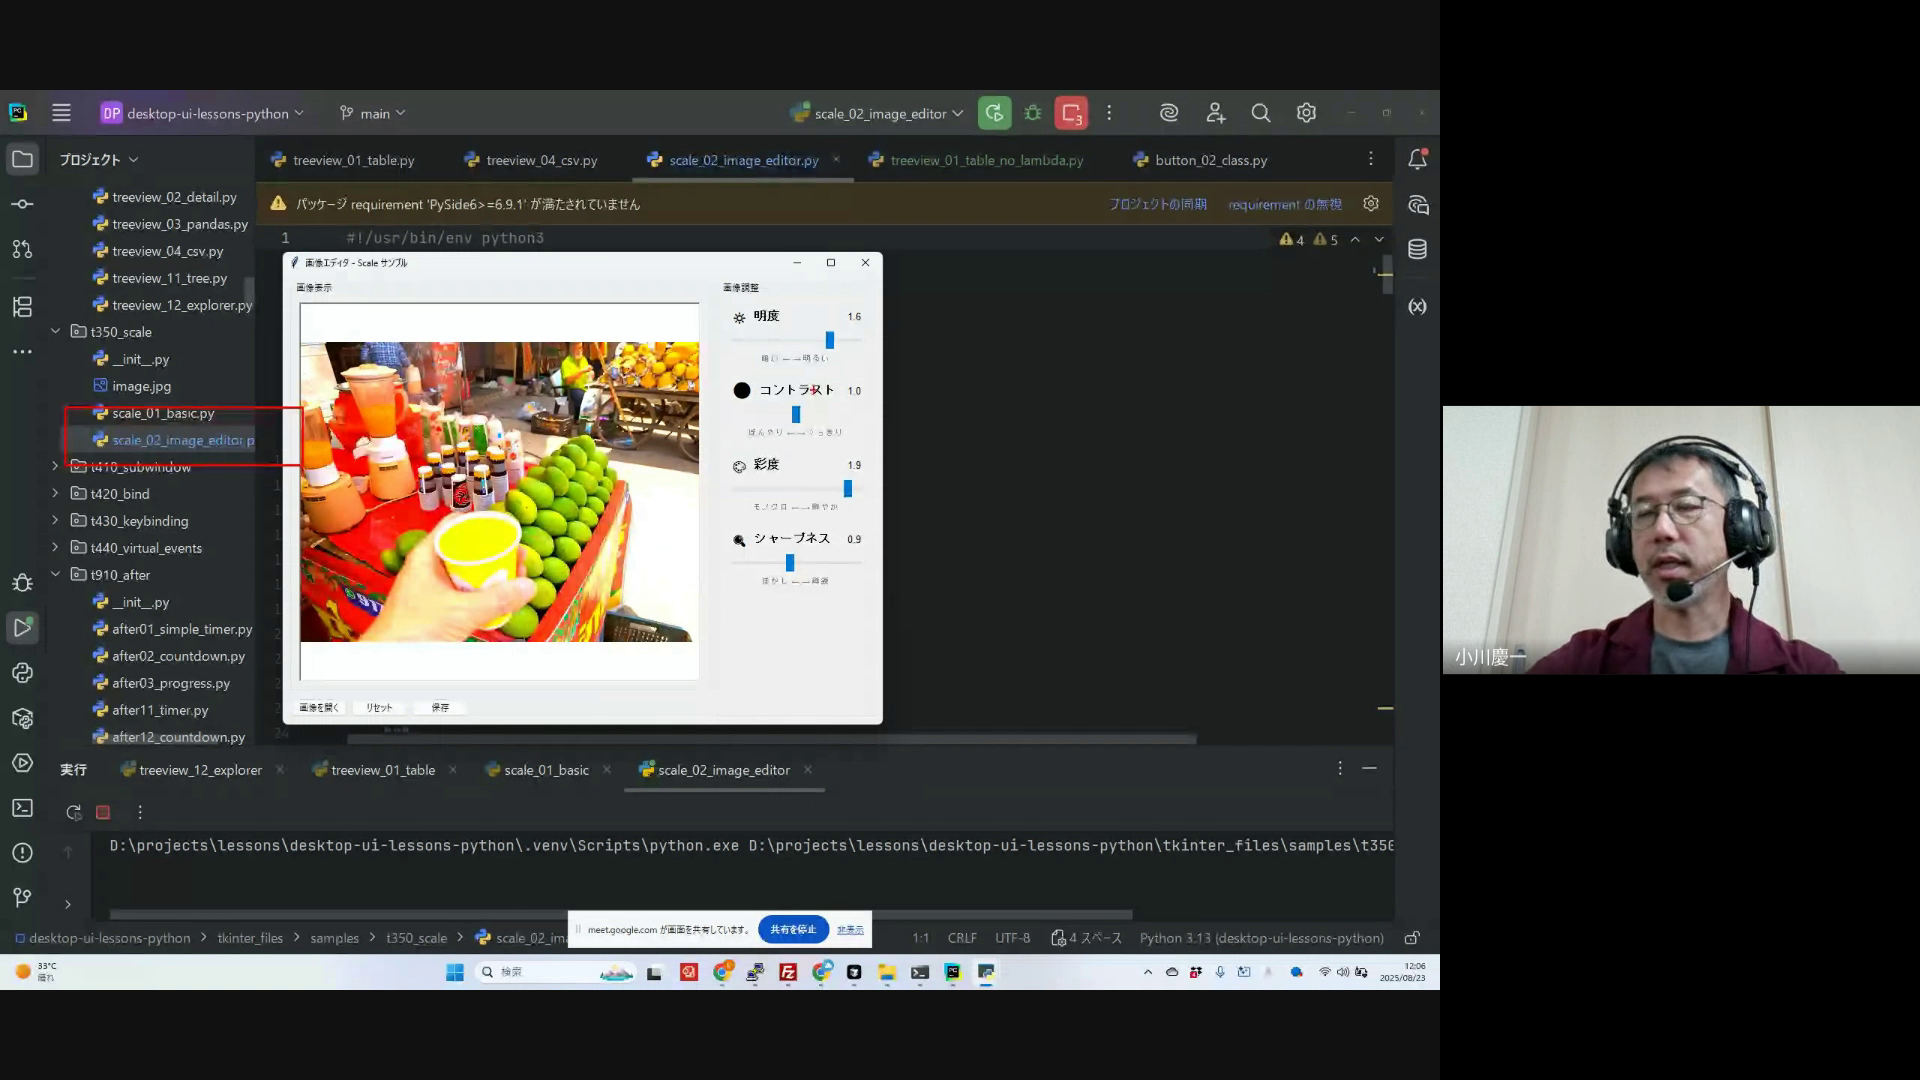Click the requirement の無視 link
The height and width of the screenshot is (1080, 1920).
pyautogui.click(x=1284, y=204)
